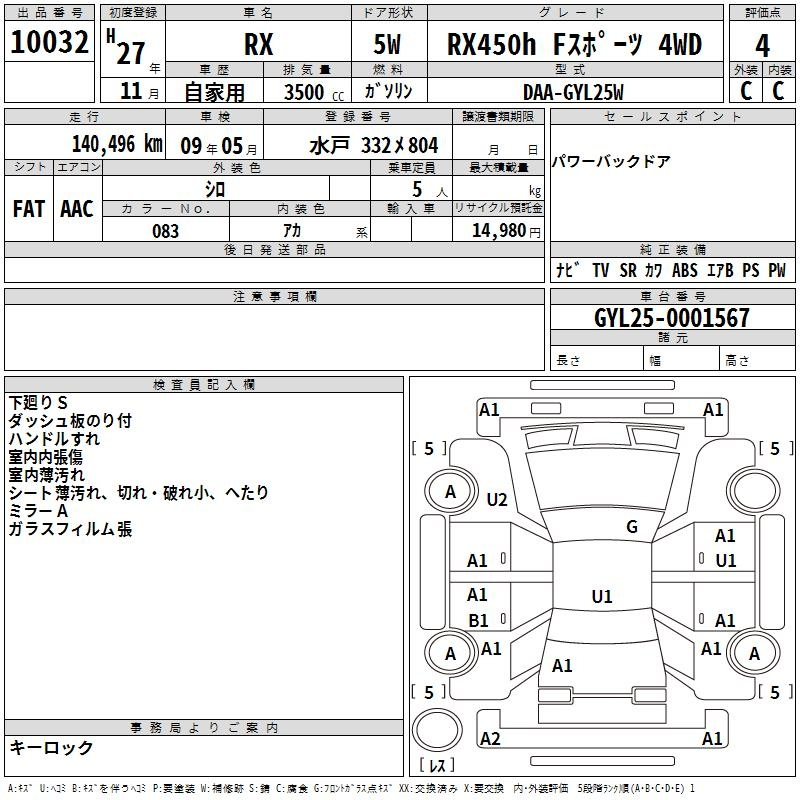Select the G windshield chip mark
This screenshot has height=800, width=800.
pos(632,527)
